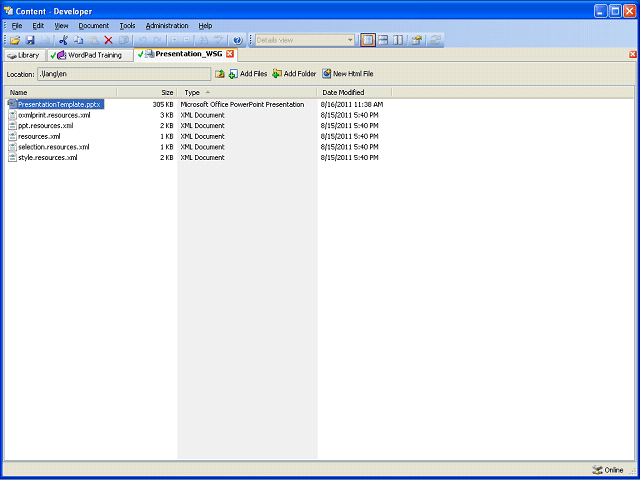Click the Save floppy disk icon

(30, 40)
